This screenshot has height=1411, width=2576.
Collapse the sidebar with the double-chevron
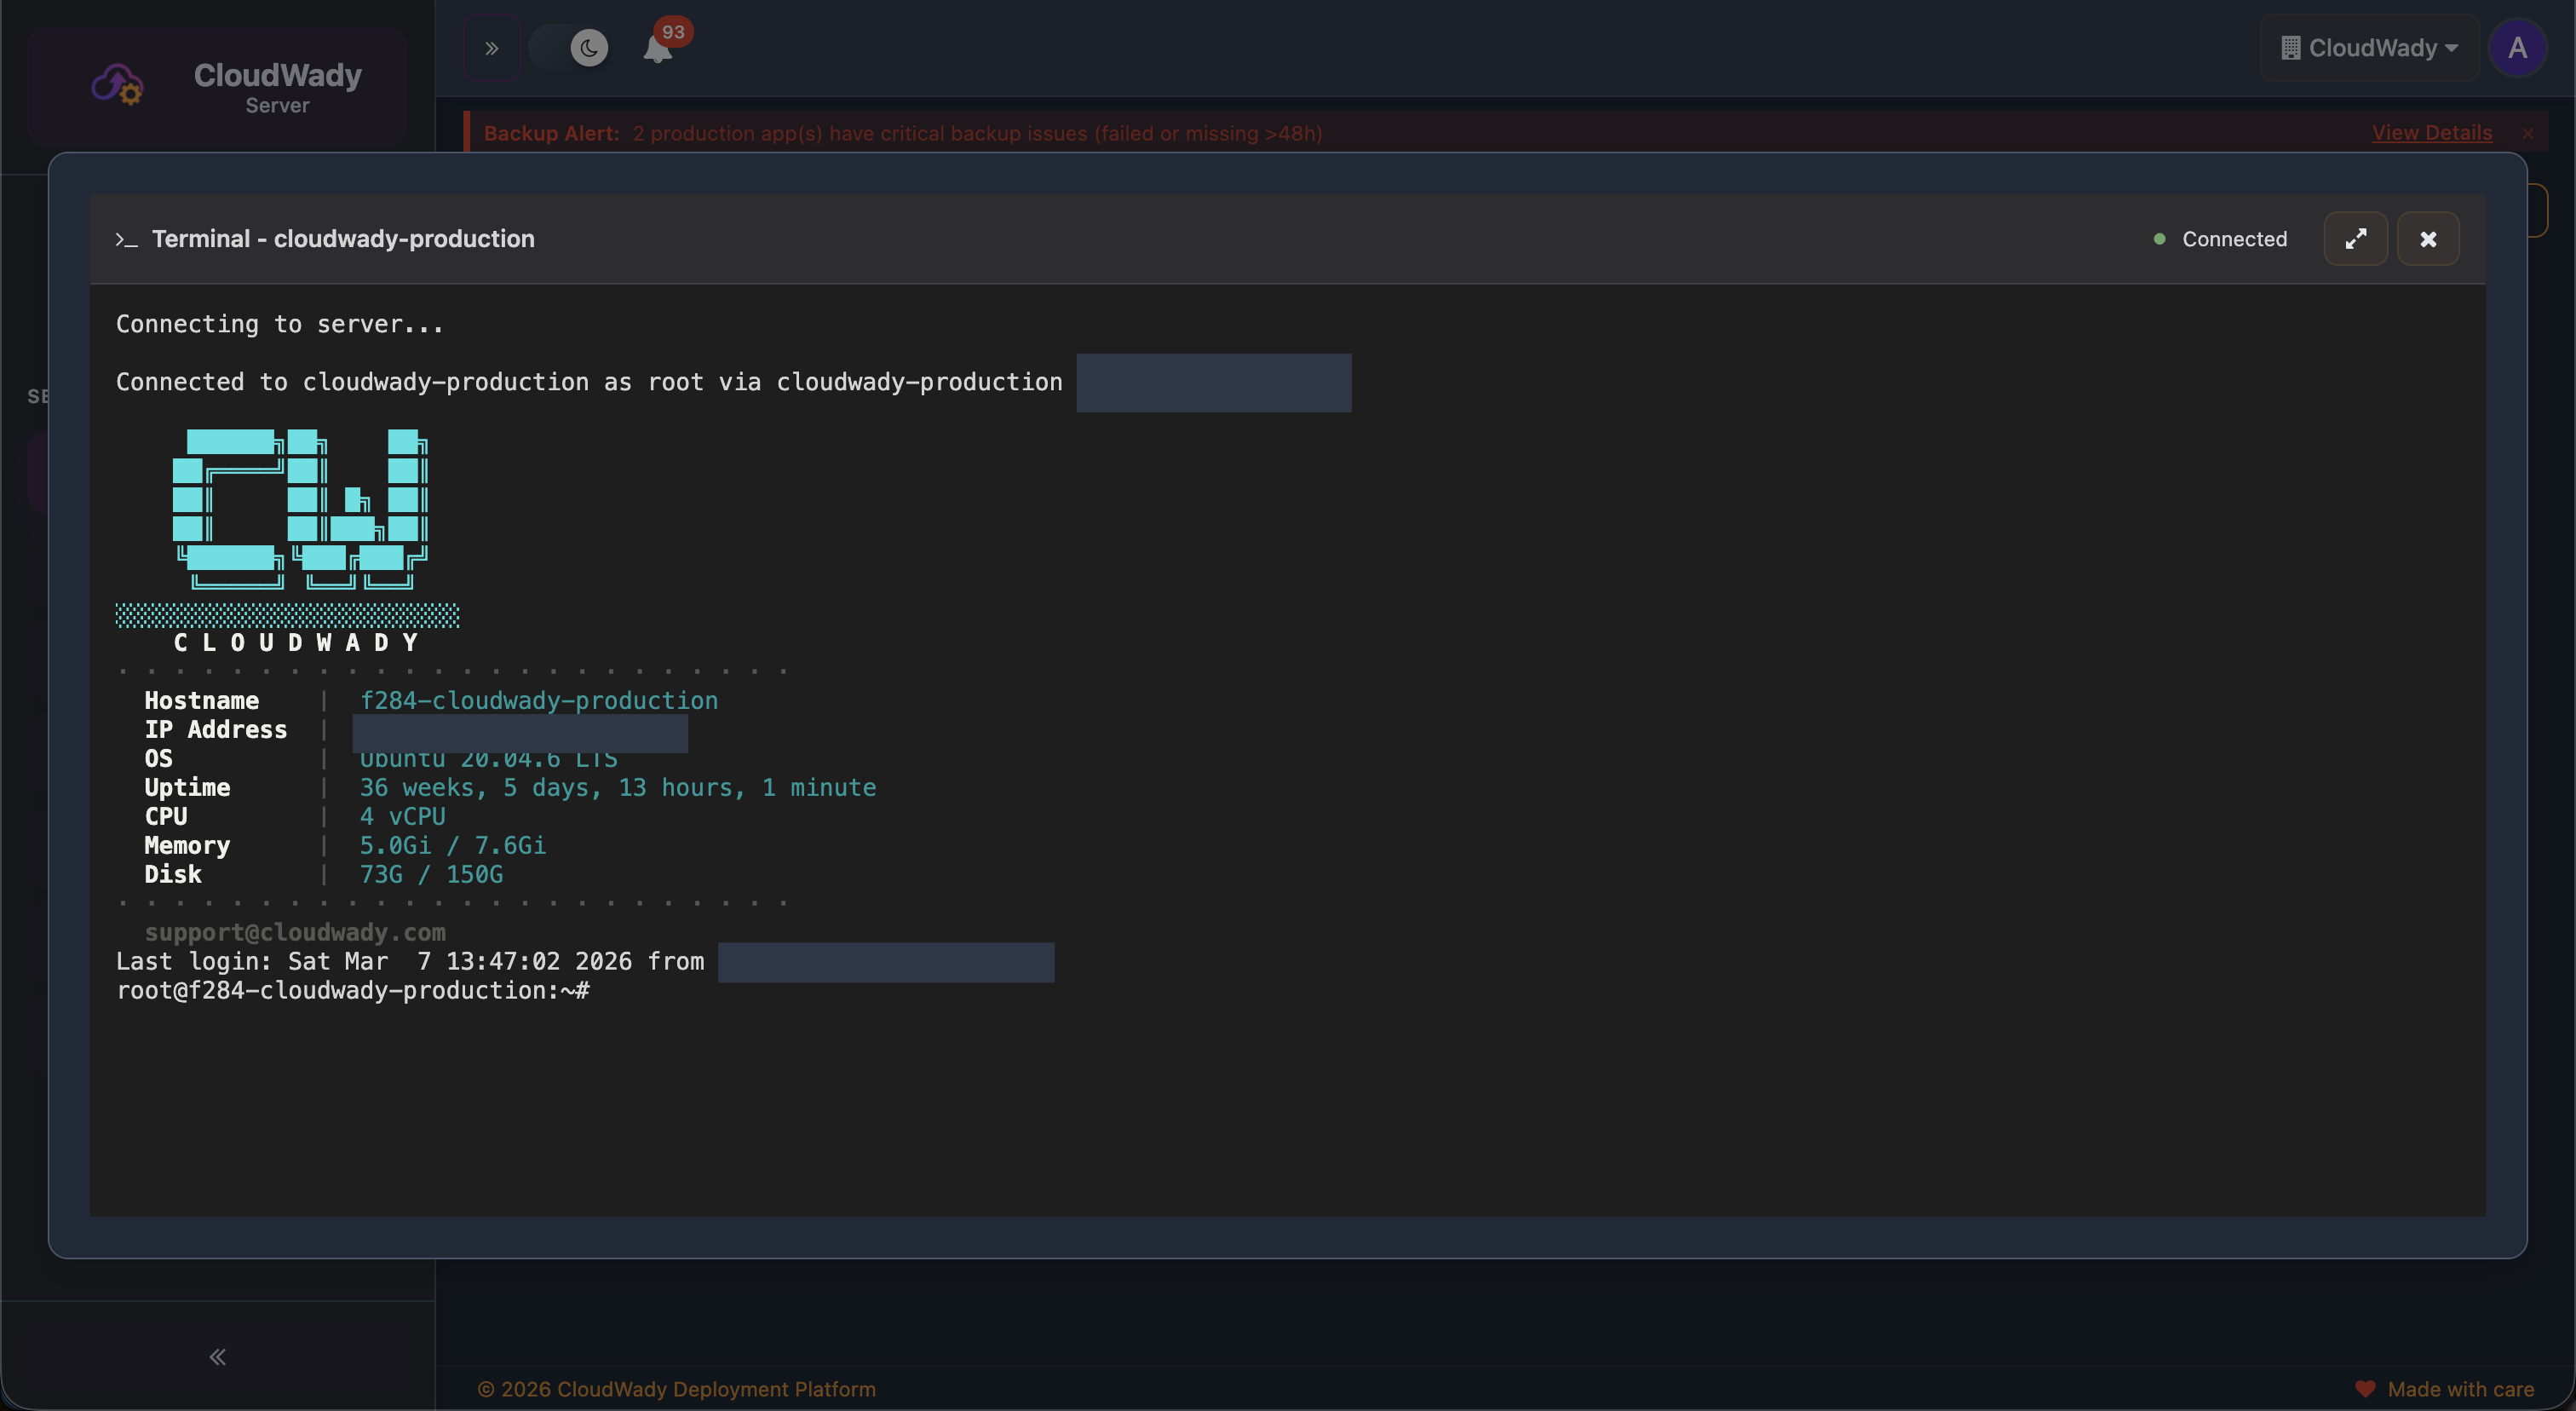(216, 1356)
